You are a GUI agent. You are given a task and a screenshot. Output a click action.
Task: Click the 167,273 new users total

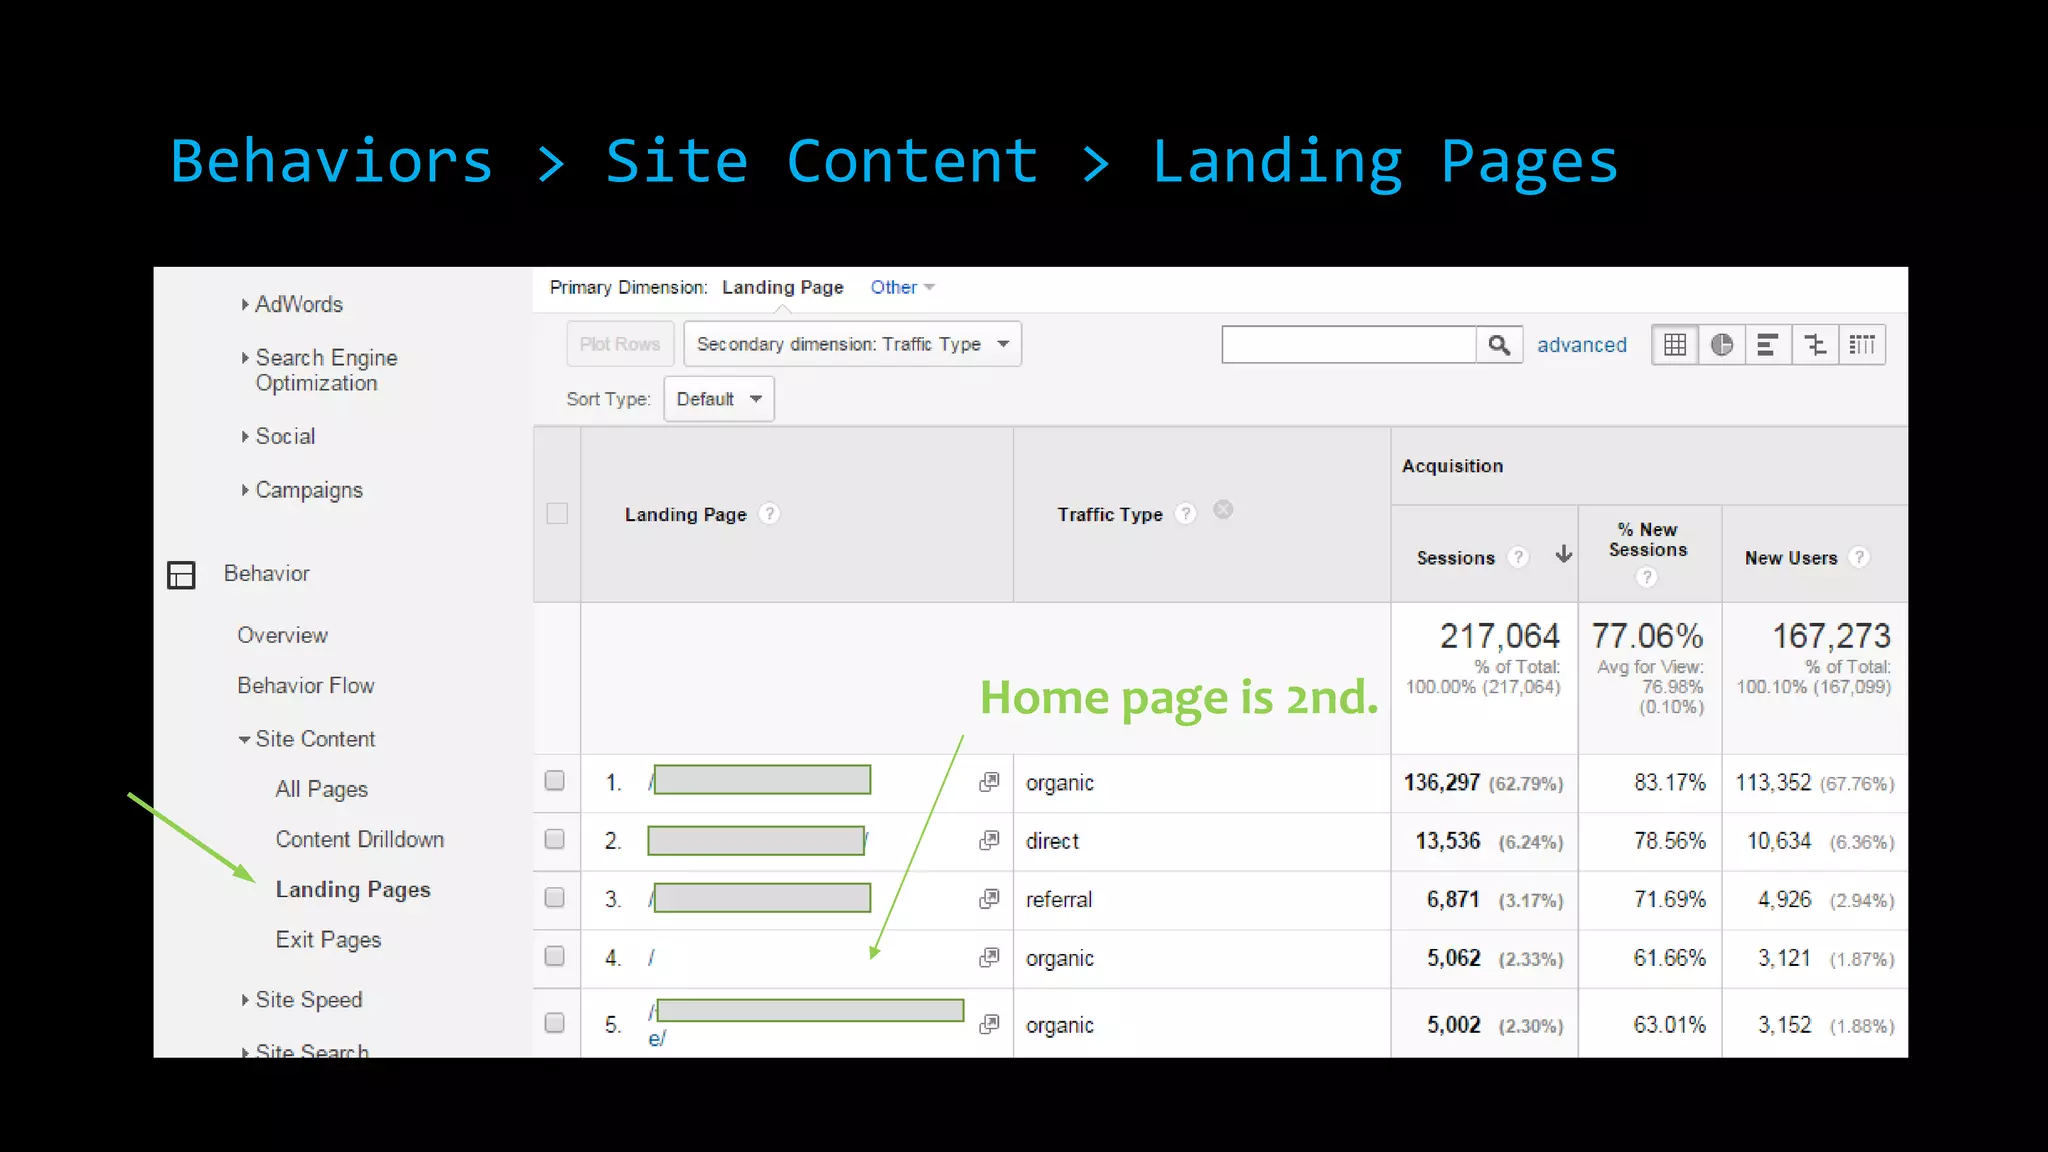coord(1831,636)
